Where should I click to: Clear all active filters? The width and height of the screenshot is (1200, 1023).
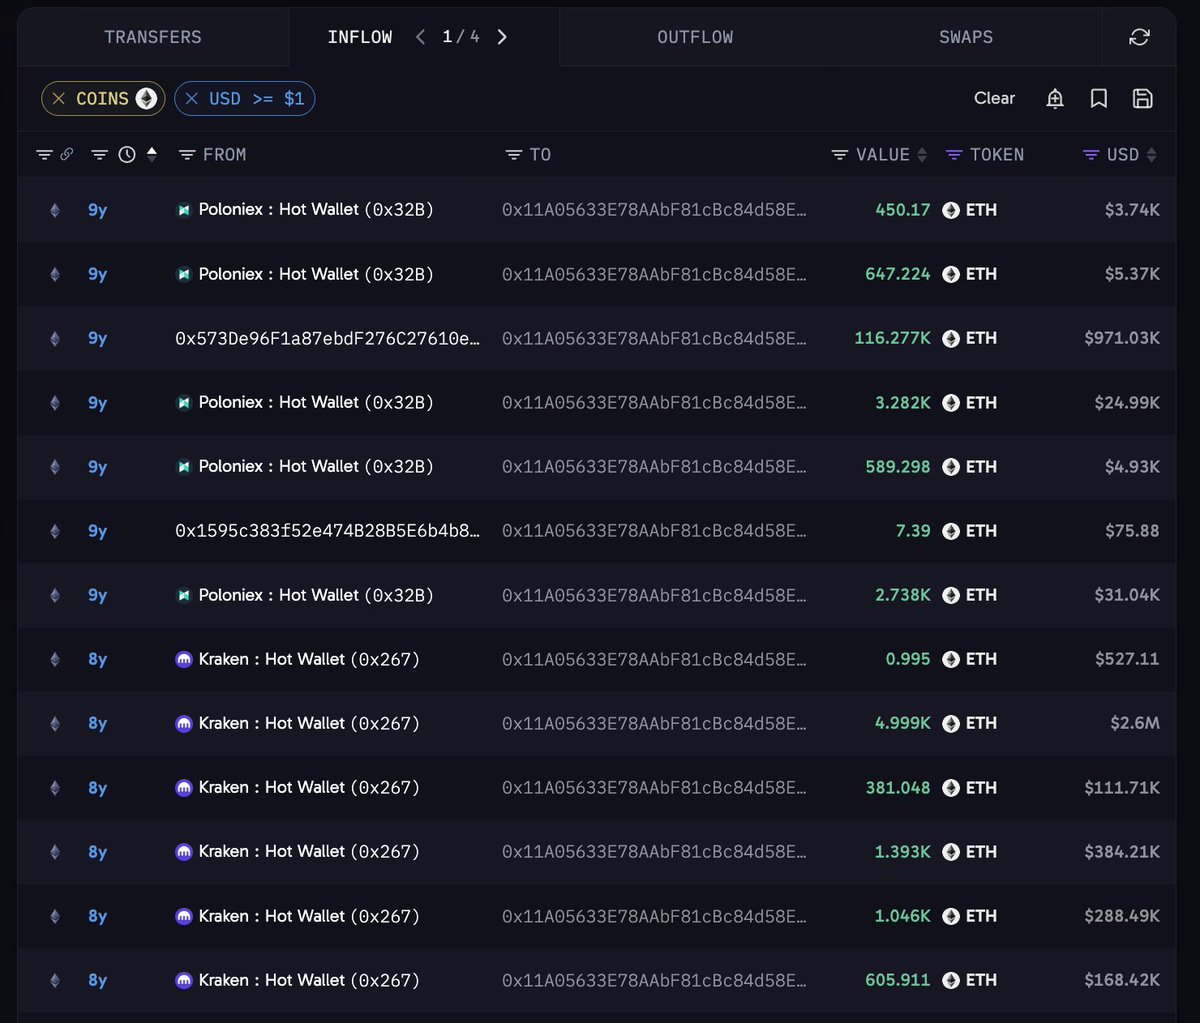(x=994, y=98)
